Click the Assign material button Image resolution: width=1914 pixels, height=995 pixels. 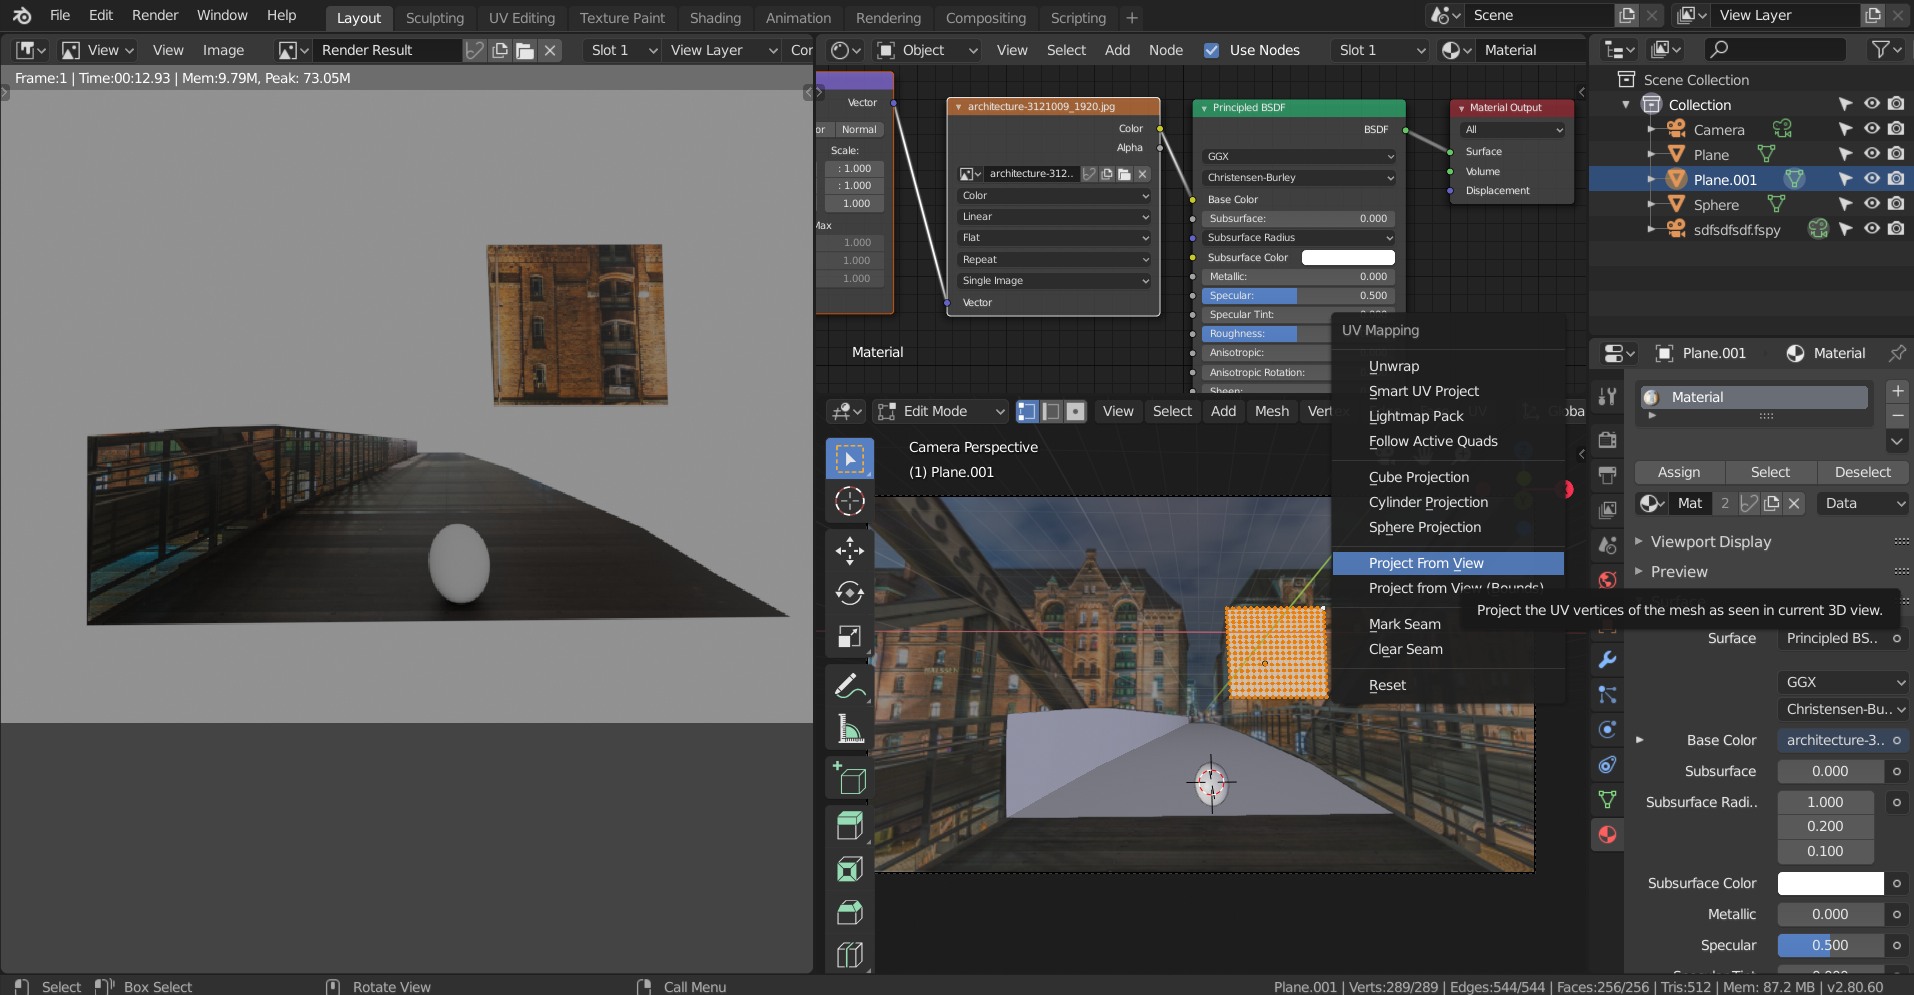click(1679, 472)
